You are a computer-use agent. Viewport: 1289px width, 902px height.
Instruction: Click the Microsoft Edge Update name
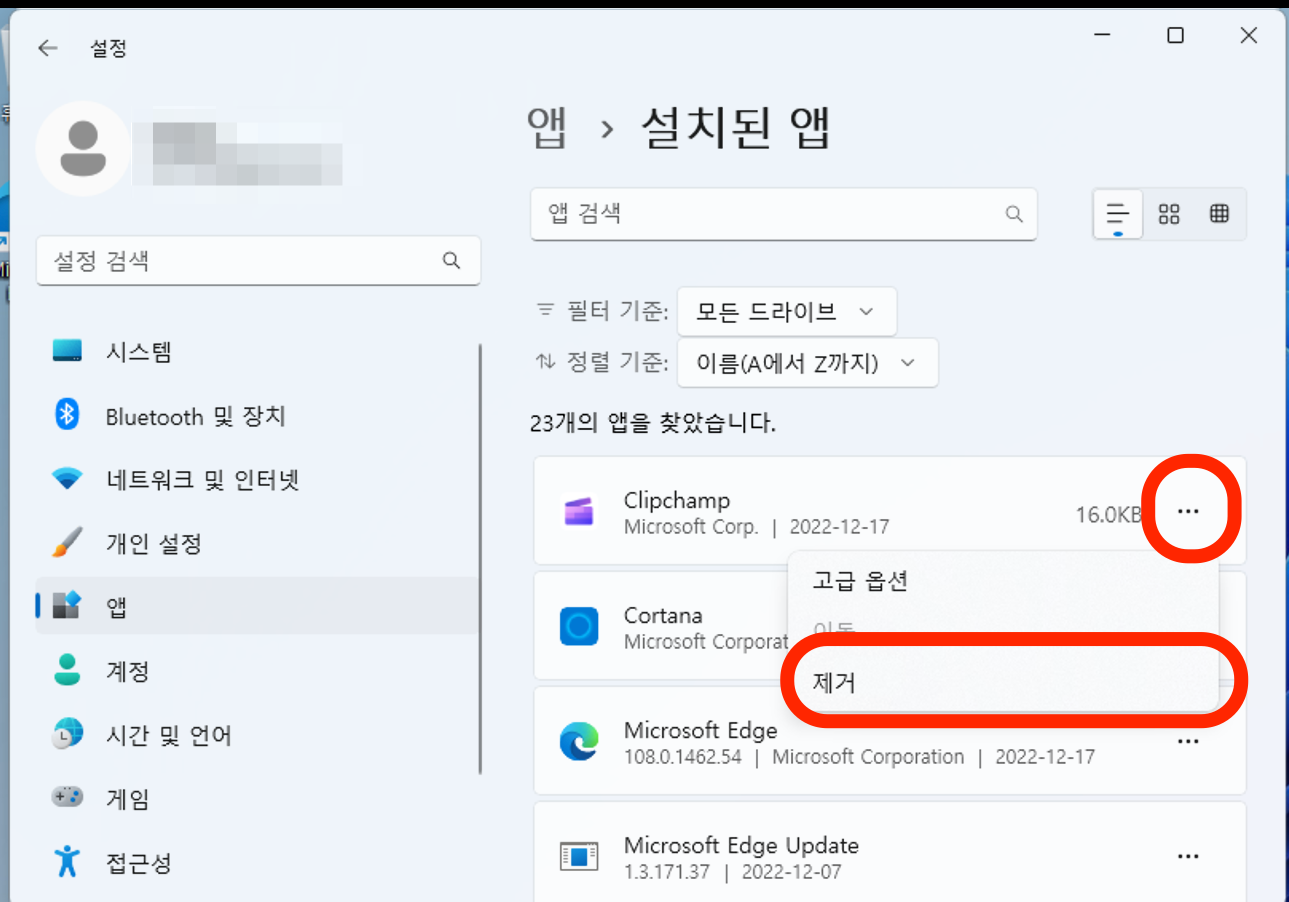coord(741,845)
